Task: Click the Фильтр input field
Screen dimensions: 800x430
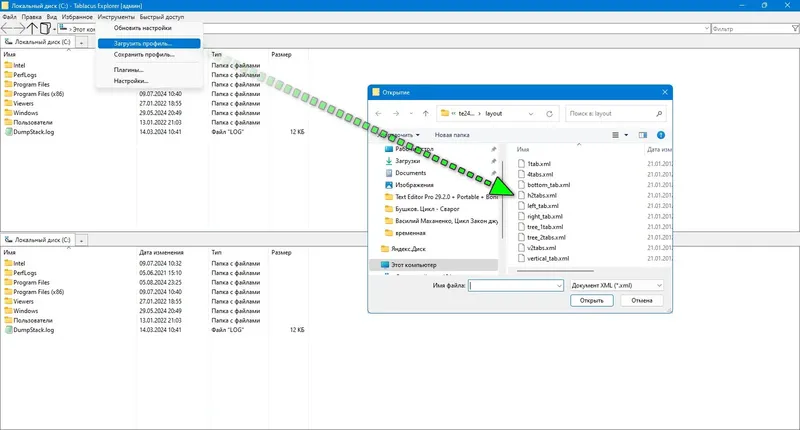Action: (751, 29)
